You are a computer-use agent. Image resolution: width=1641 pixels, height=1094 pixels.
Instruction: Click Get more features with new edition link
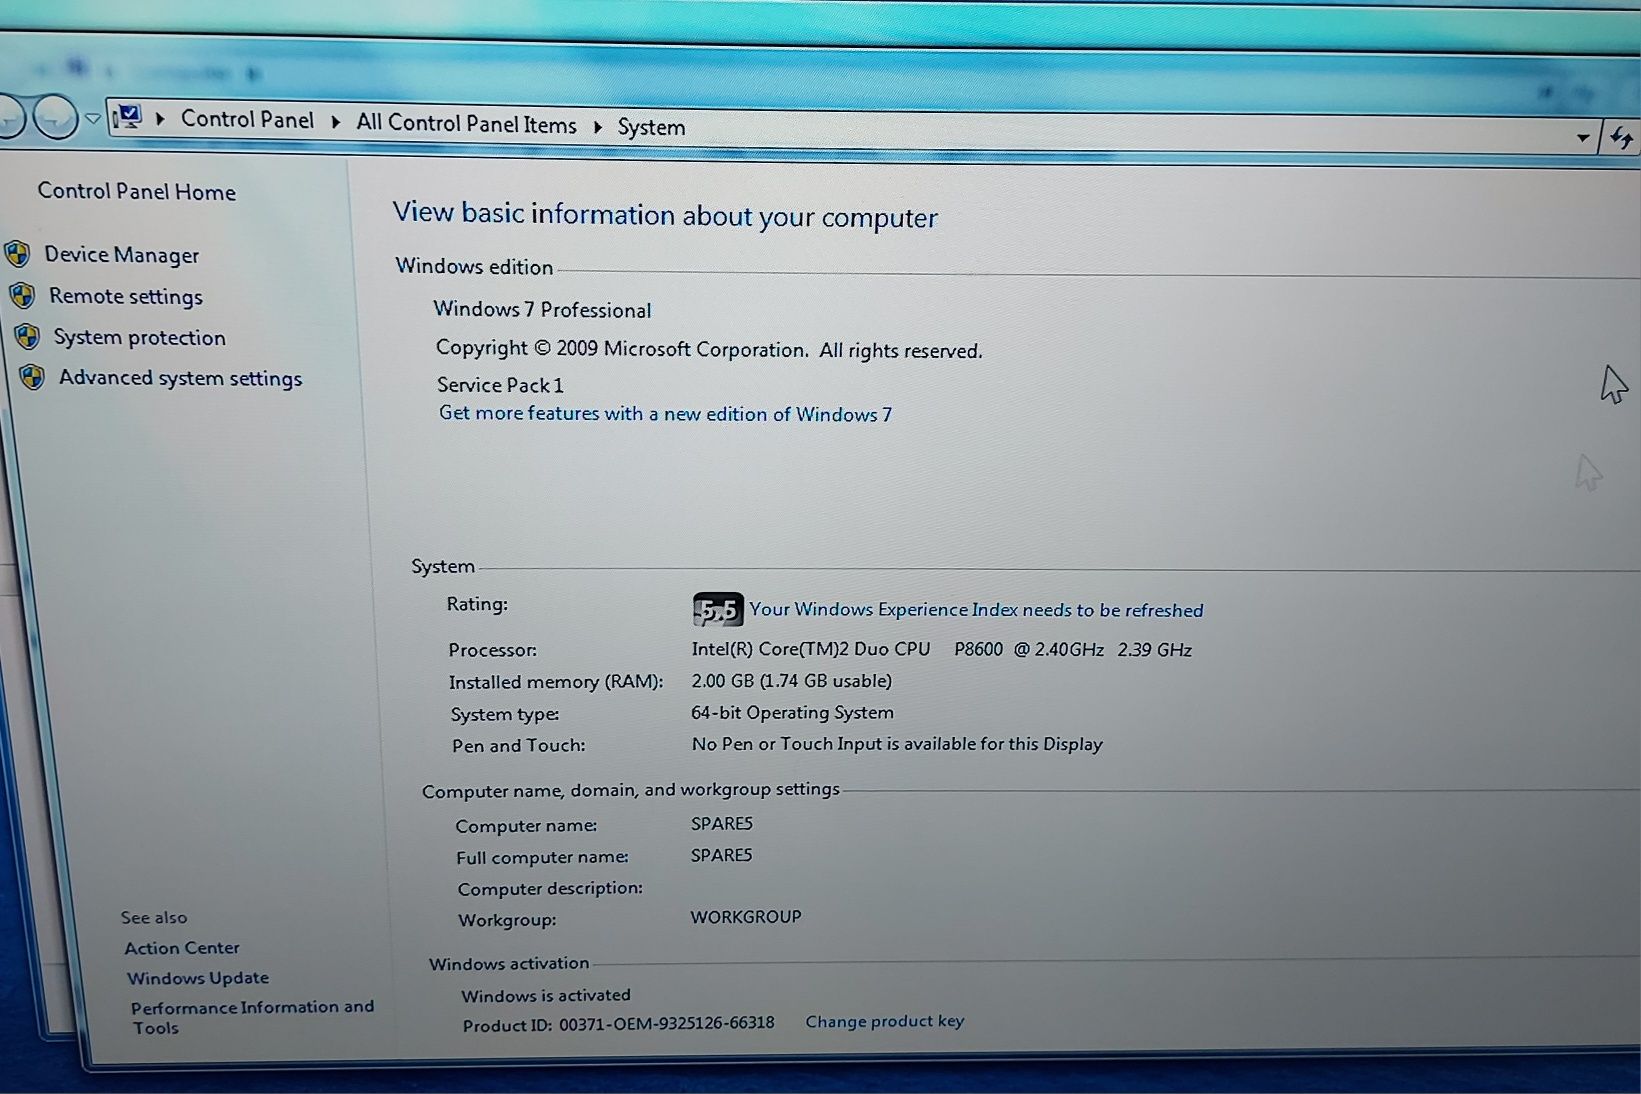coord(665,413)
